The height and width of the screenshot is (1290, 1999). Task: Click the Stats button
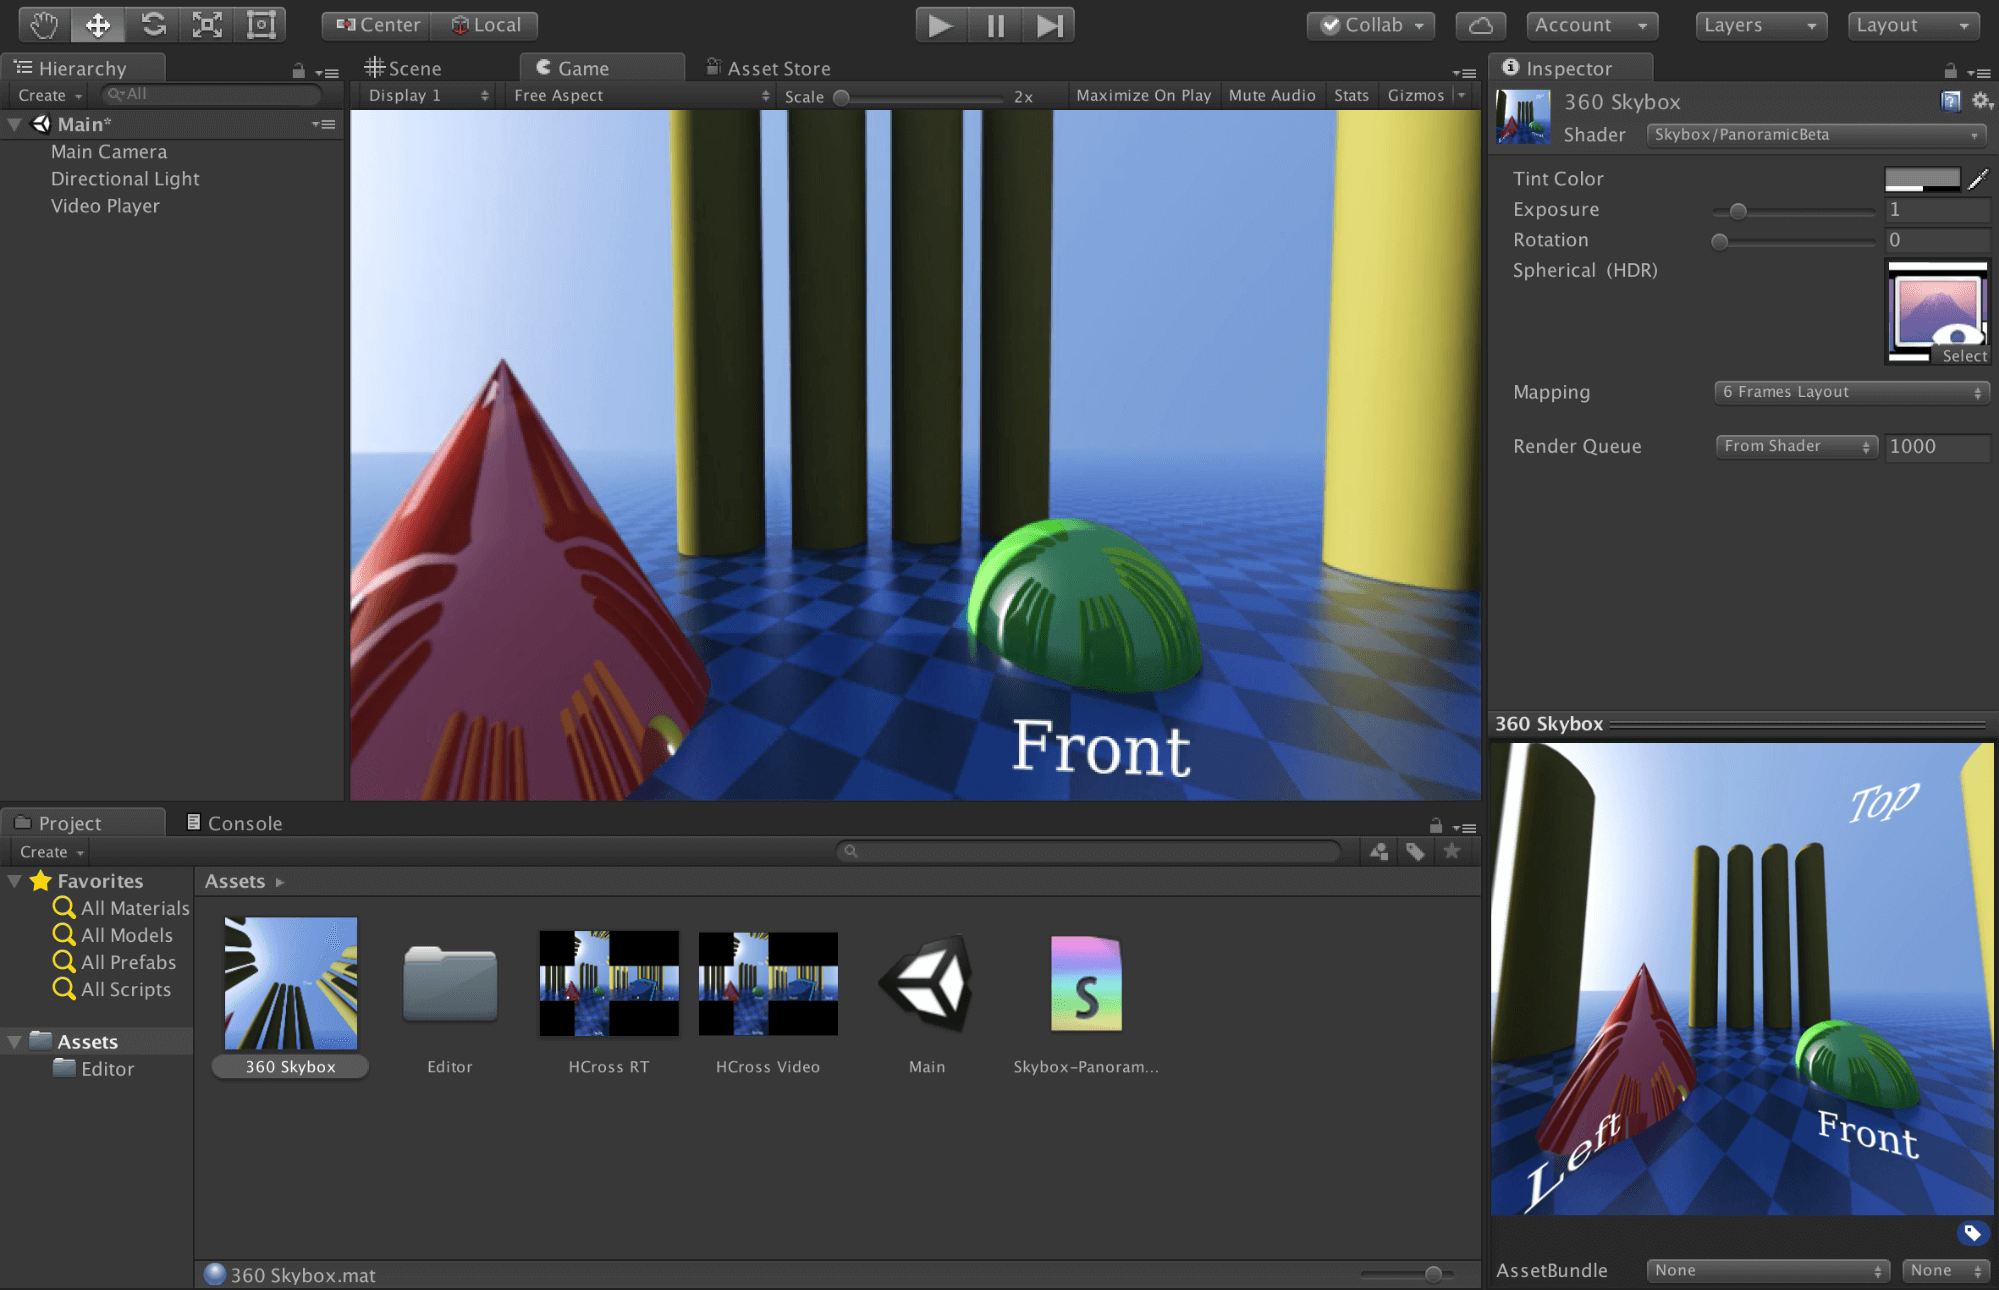1350,95
